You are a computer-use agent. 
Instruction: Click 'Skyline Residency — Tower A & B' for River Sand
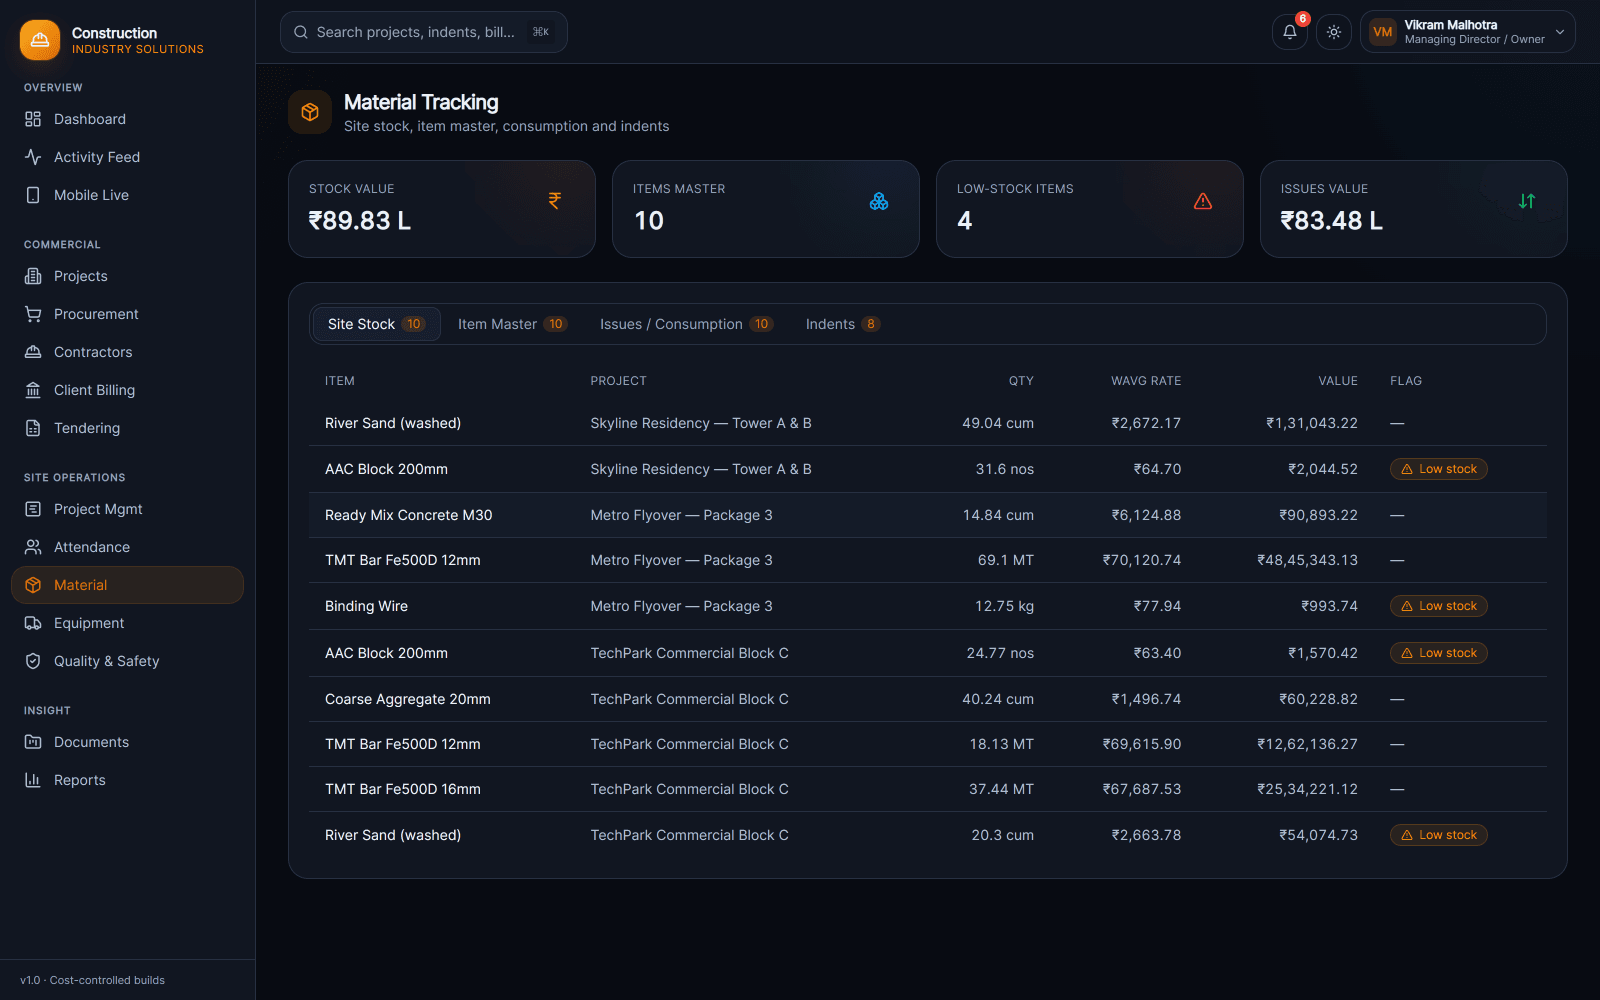(x=701, y=423)
